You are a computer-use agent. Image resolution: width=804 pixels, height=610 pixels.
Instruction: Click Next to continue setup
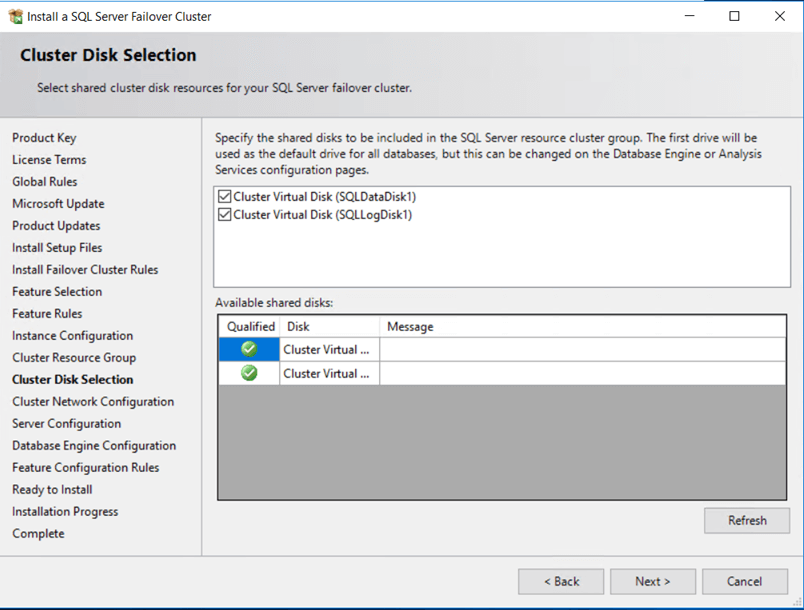coord(652,581)
